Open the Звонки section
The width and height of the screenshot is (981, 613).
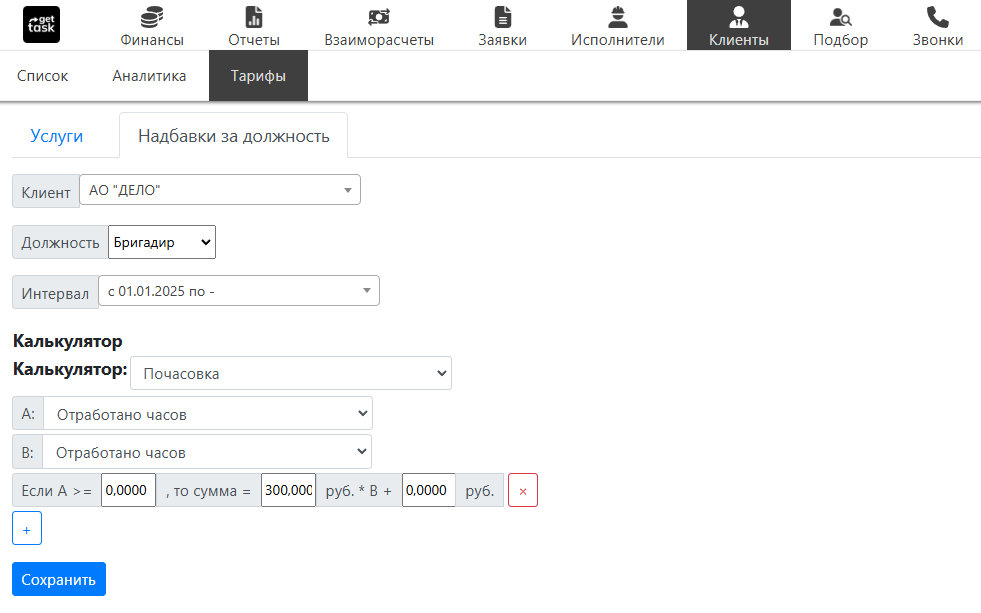click(x=937, y=26)
